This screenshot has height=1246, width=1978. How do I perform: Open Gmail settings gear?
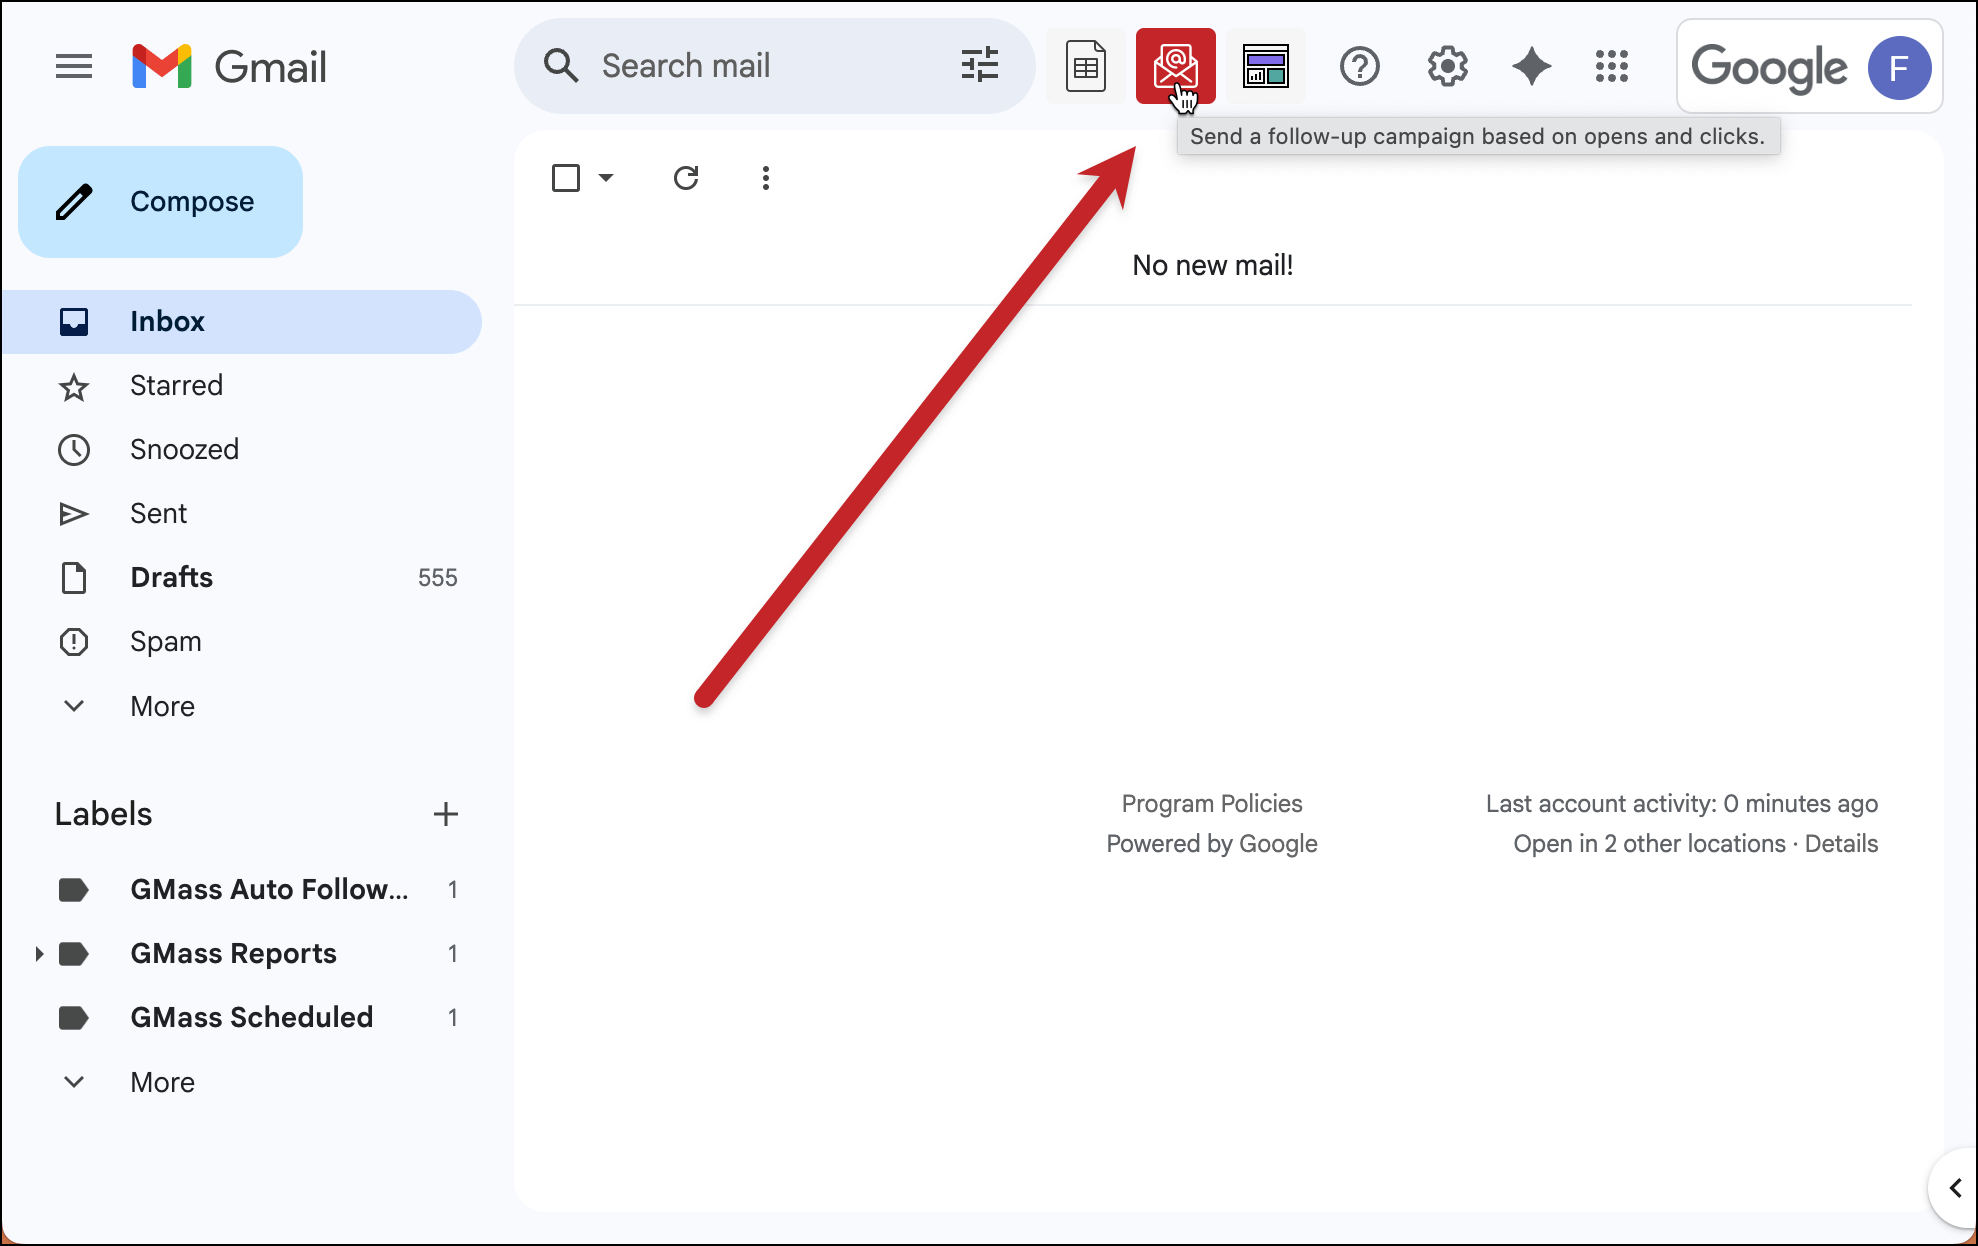1447,67
